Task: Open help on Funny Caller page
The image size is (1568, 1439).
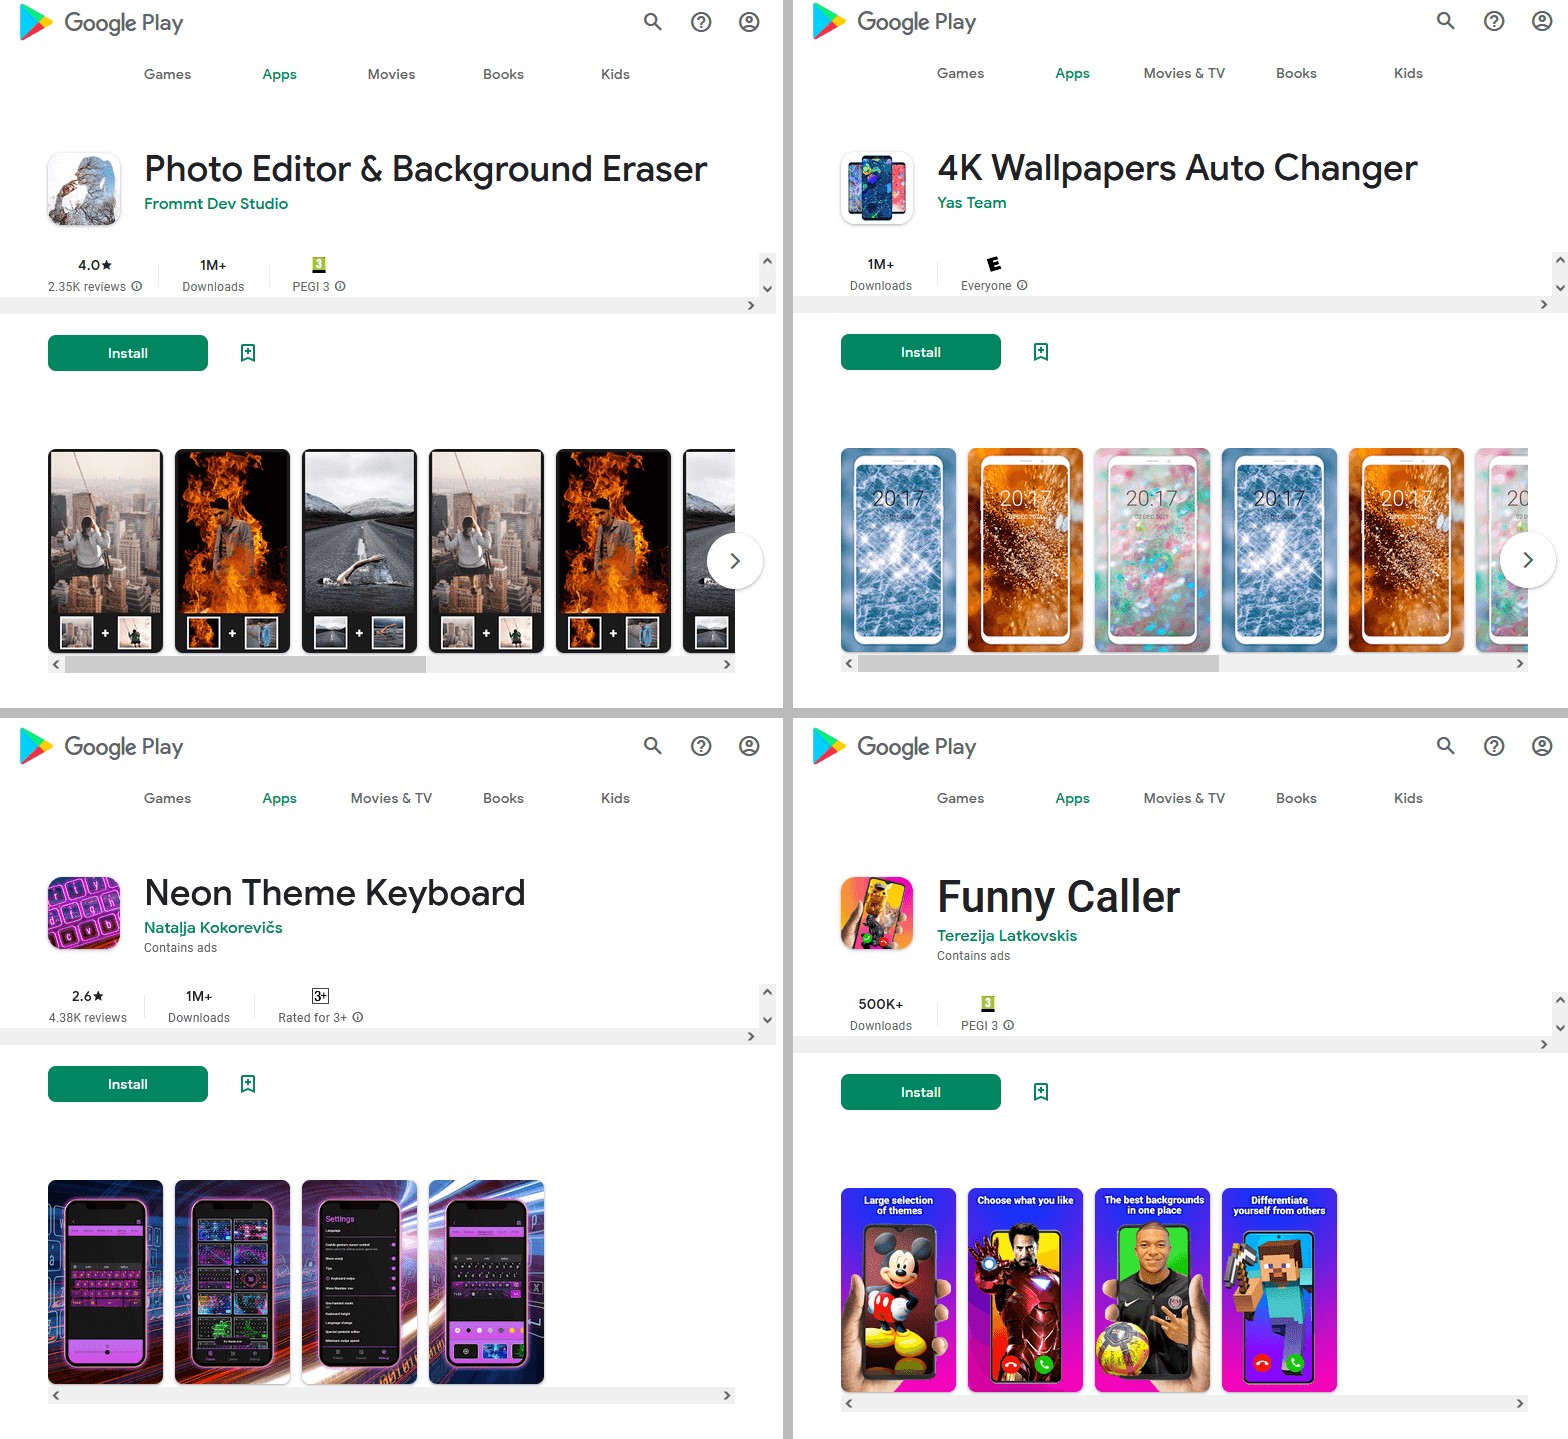Action: (1494, 746)
